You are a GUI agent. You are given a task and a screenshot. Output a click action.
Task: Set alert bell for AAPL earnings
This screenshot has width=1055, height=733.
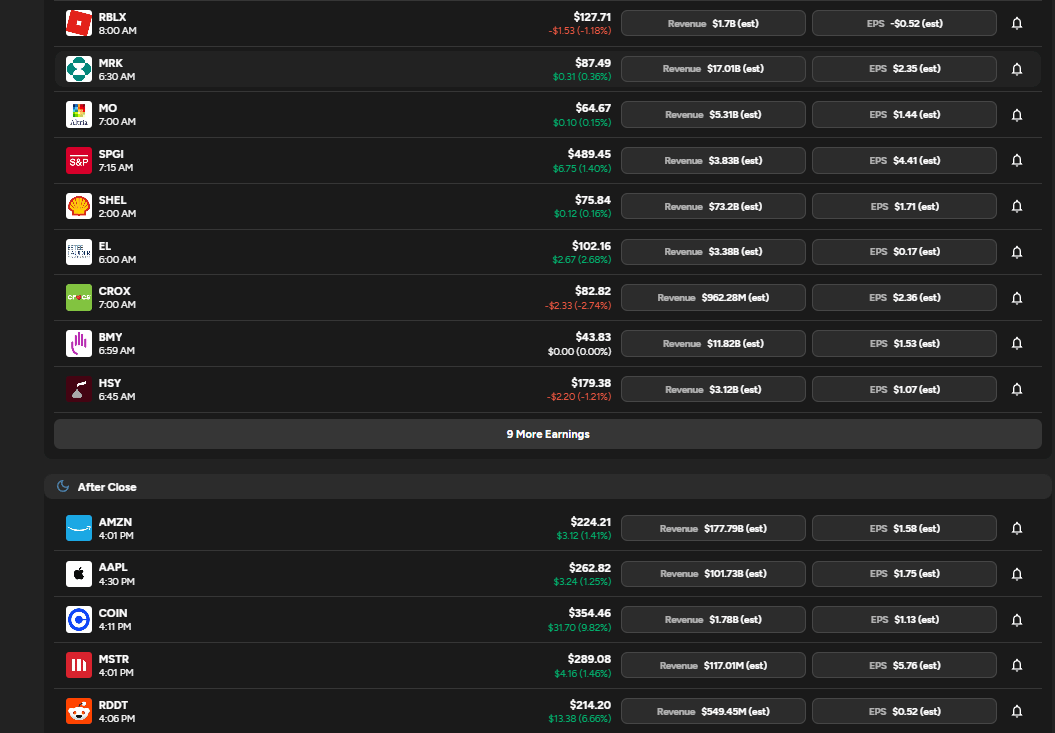[x=1017, y=574]
